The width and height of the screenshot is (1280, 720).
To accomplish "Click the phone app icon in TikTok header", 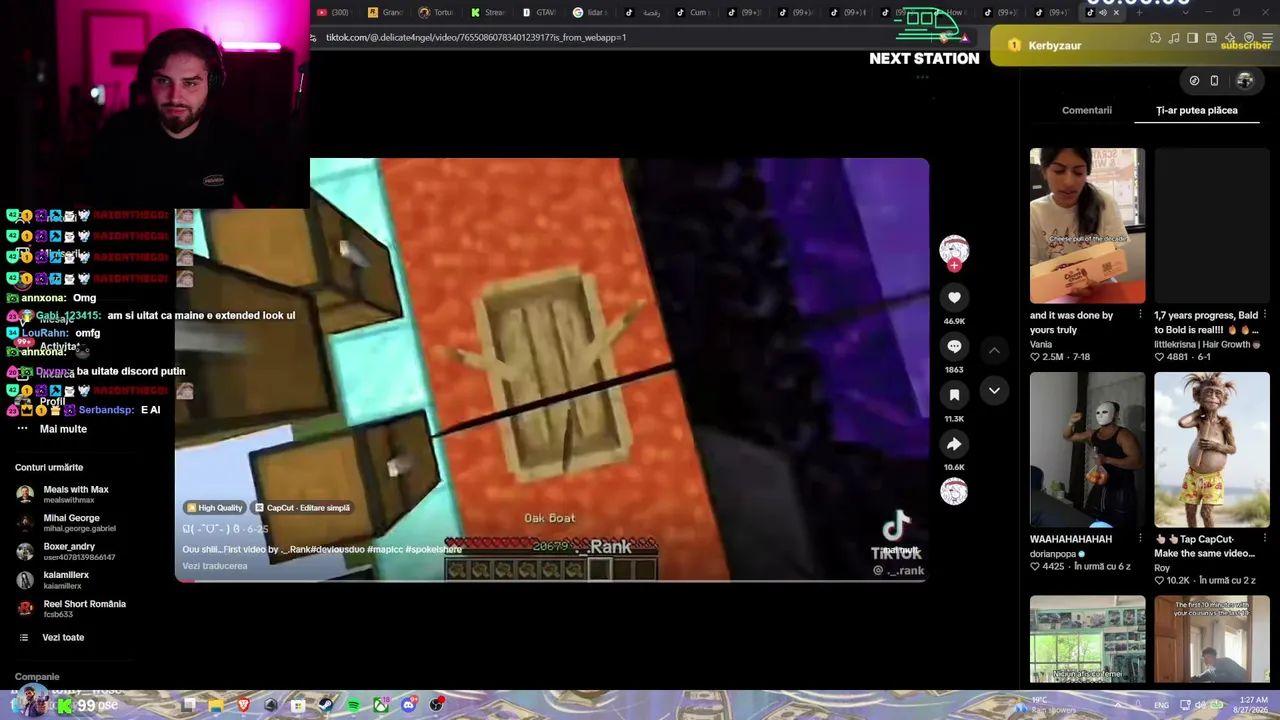I will pyautogui.click(x=1214, y=81).
